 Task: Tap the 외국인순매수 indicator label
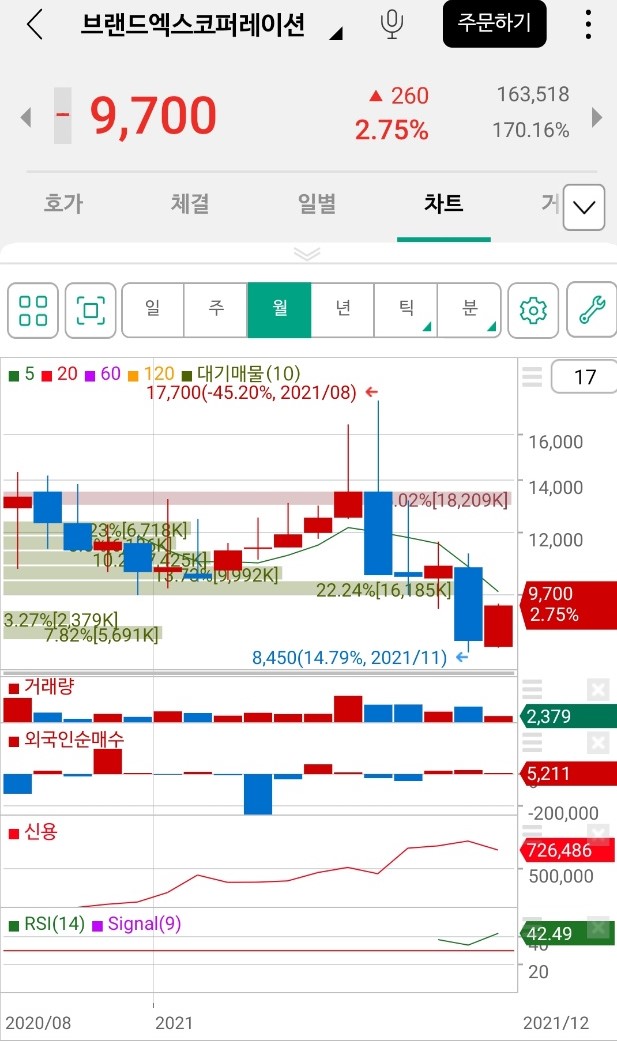[66, 739]
